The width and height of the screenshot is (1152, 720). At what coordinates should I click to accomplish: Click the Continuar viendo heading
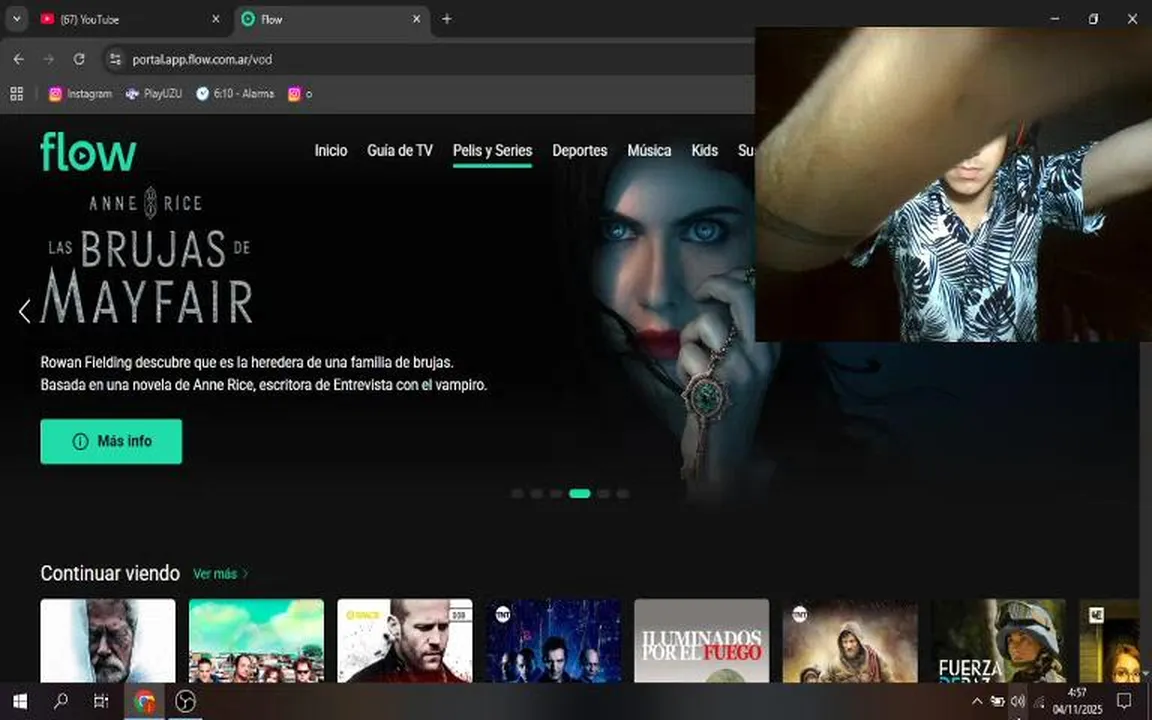click(x=110, y=573)
